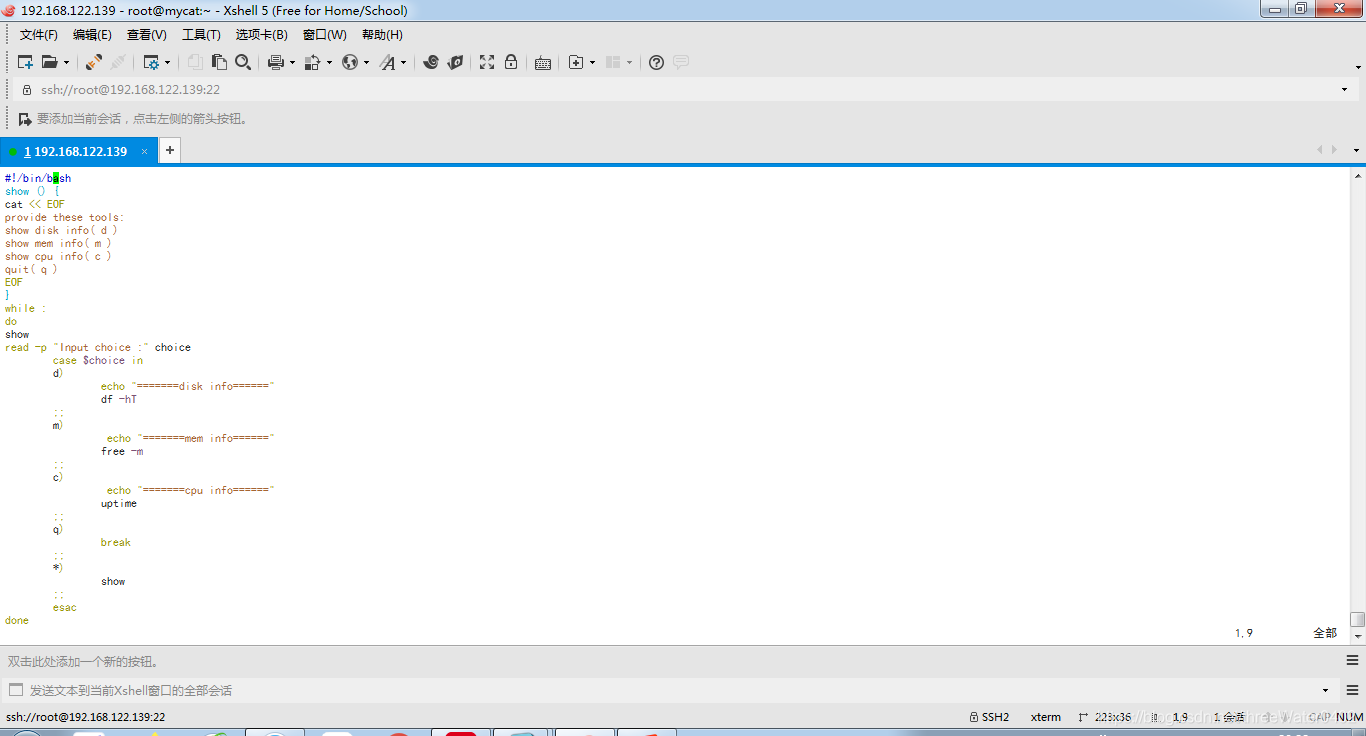Click the Help question mark icon
This screenshot has width=1366, height=736.
pyautogui.click(x=656, y=62)
